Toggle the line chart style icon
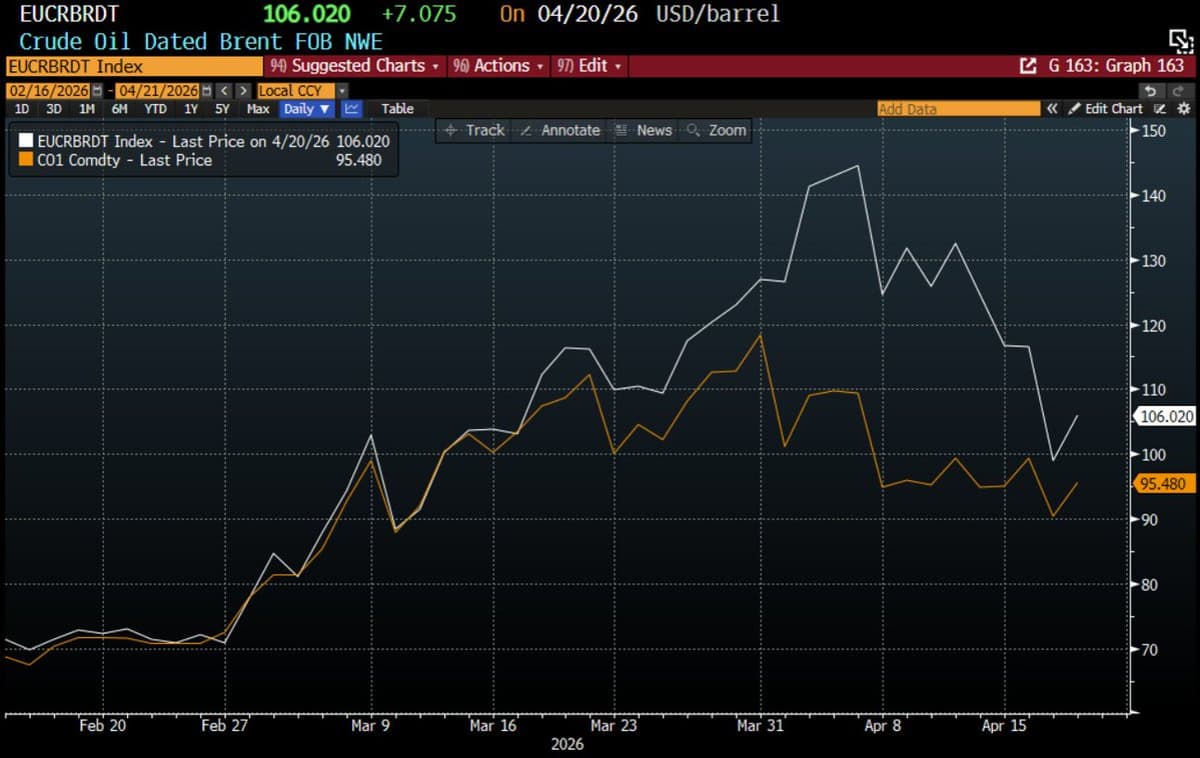The width and height of the screenshot is (1200, 758). click(350, 108)
